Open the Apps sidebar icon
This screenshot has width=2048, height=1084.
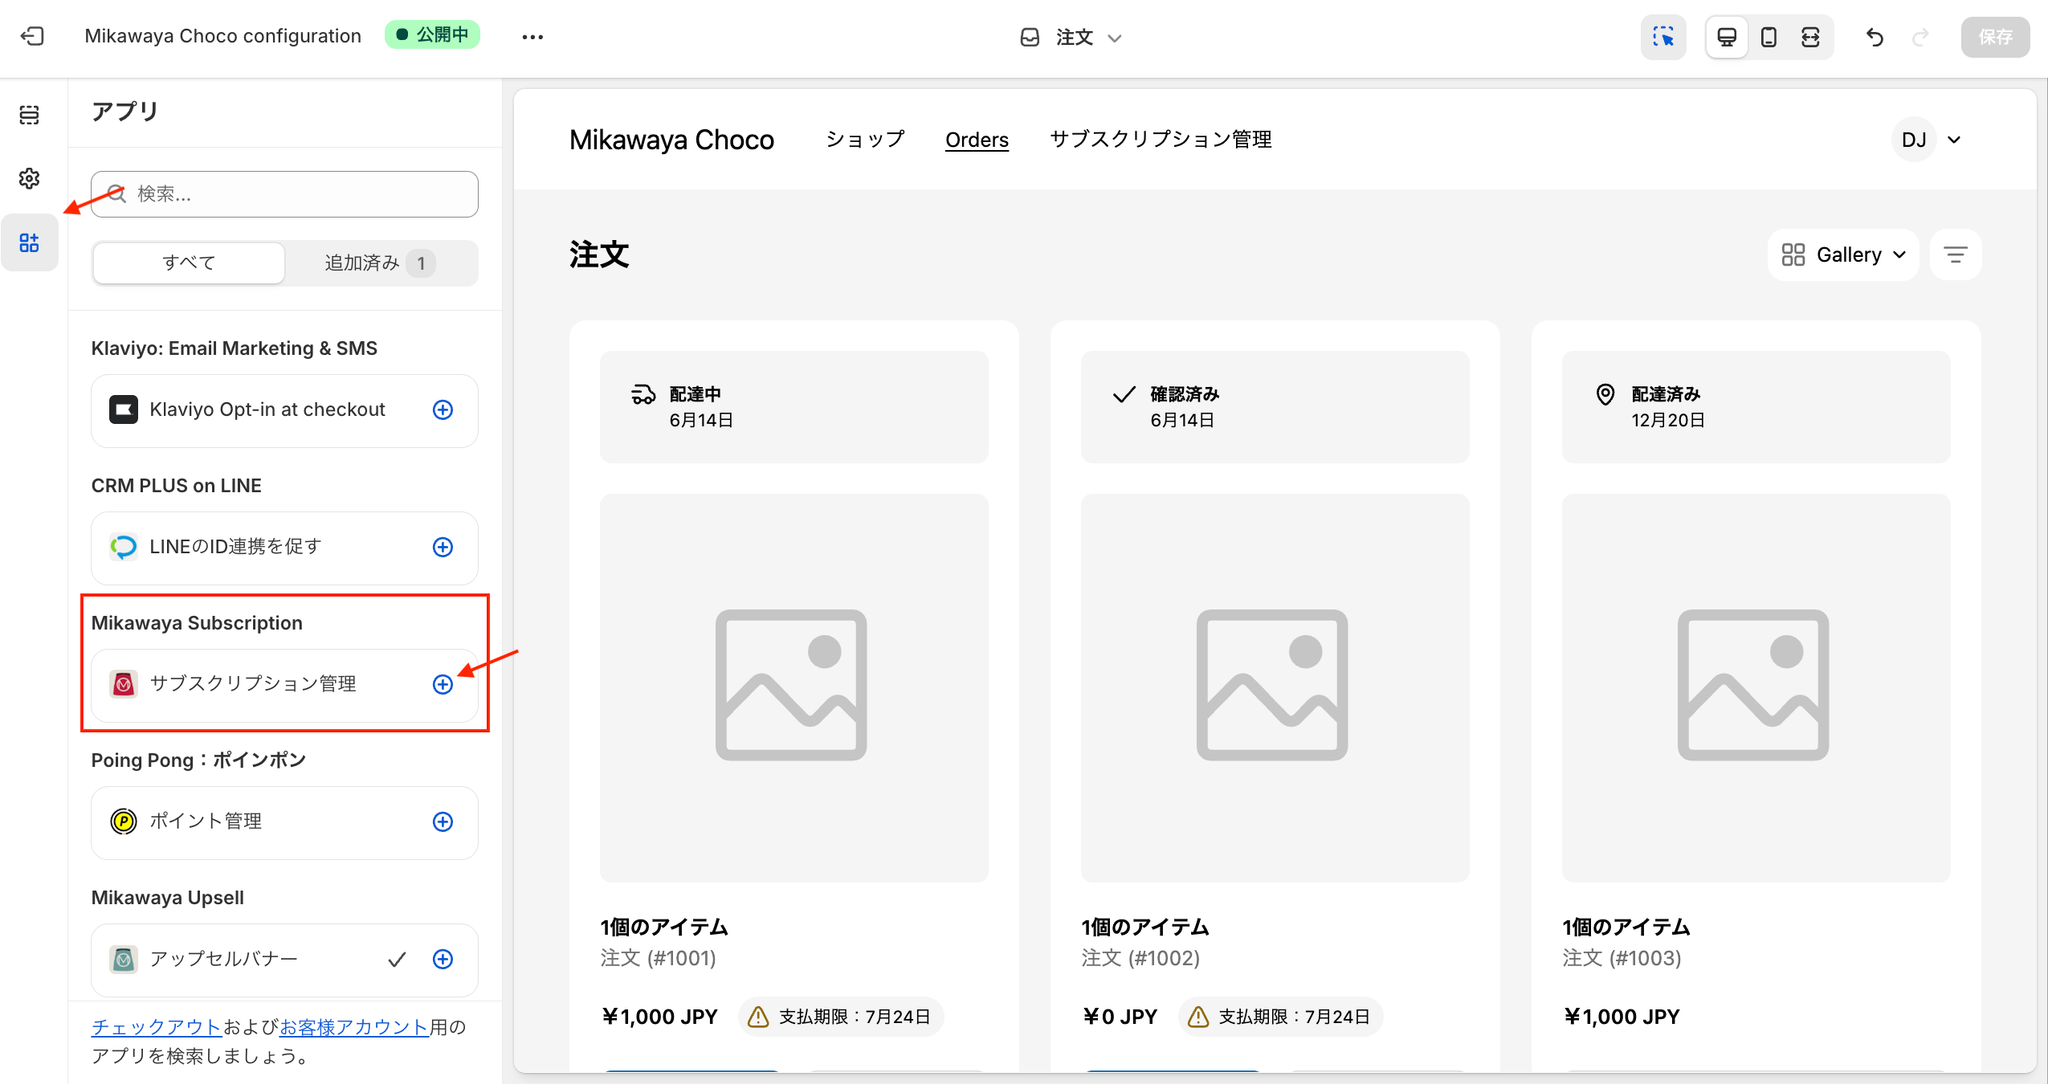[30, 242]
